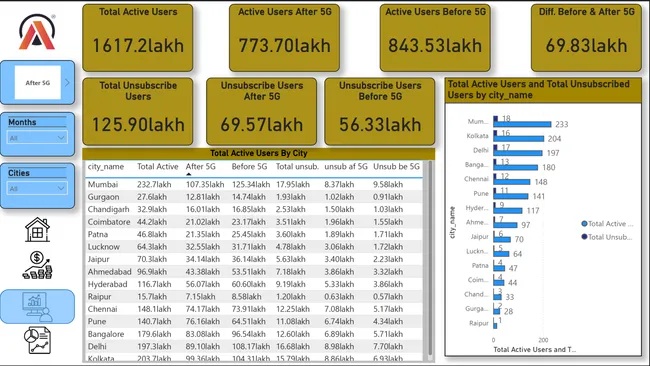Click Kolkata's 204 bar in chart

tap(519, 139)
